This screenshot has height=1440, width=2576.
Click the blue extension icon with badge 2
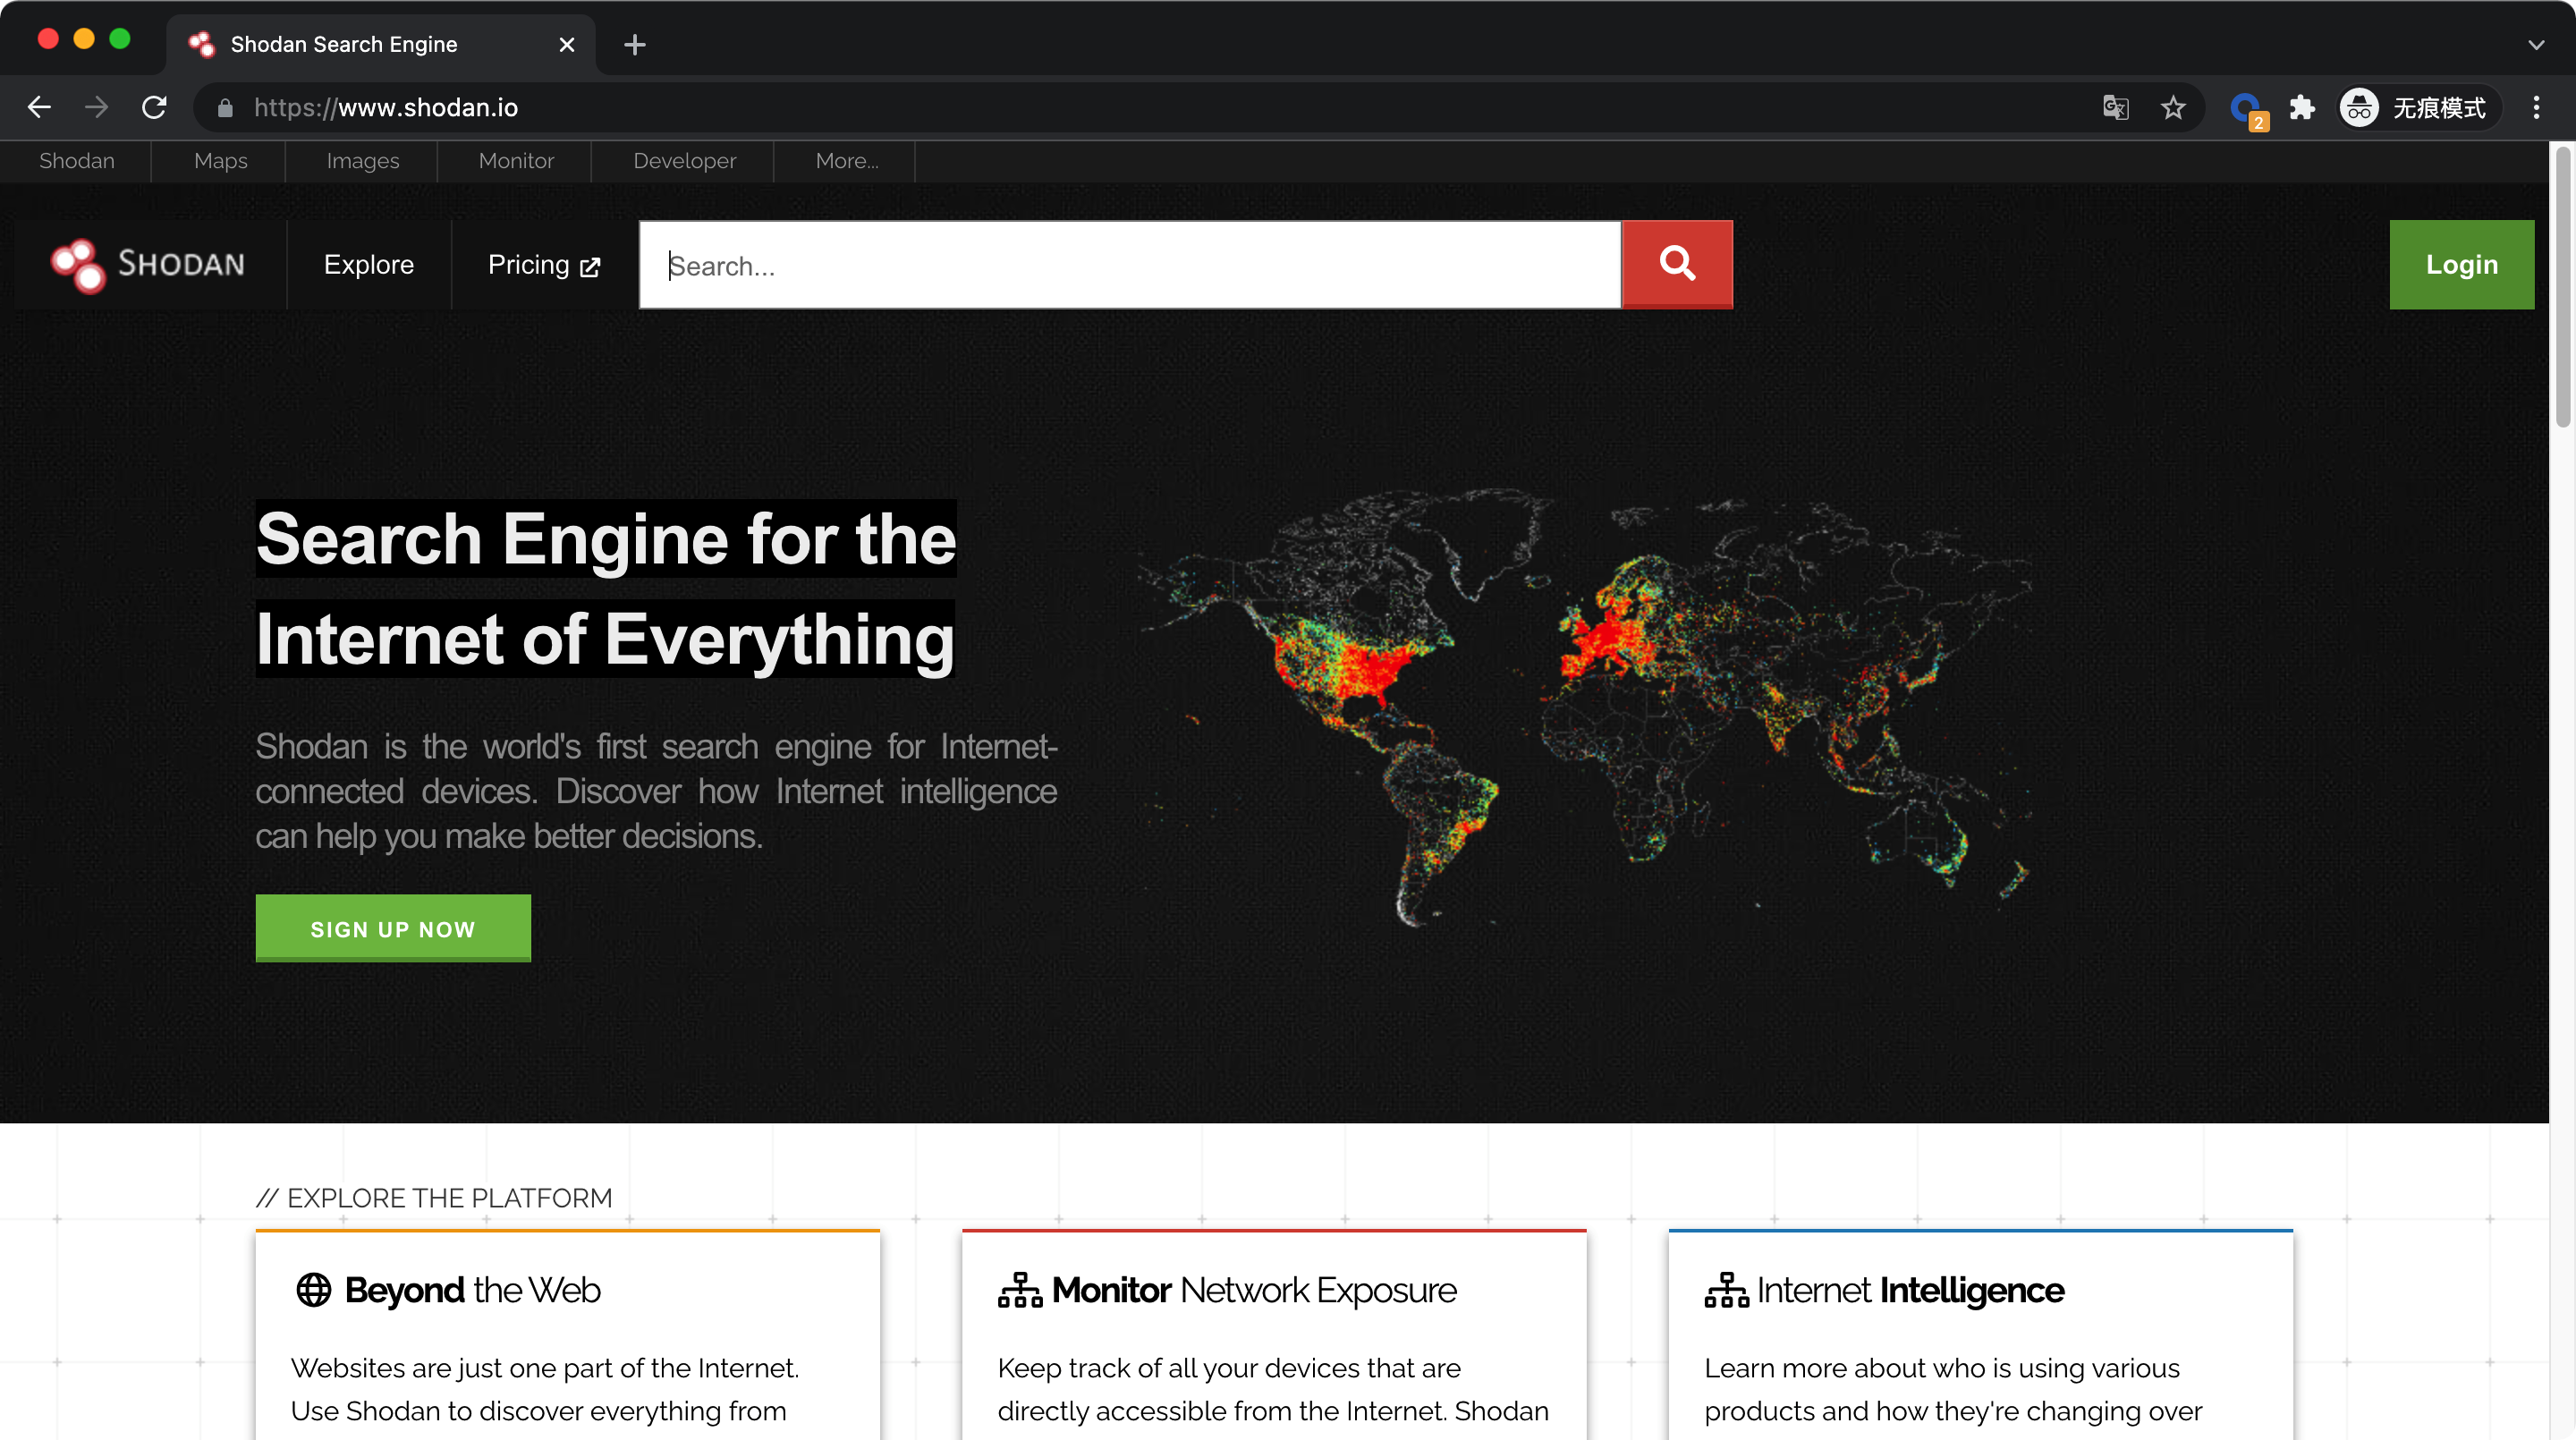point(2247,108)
